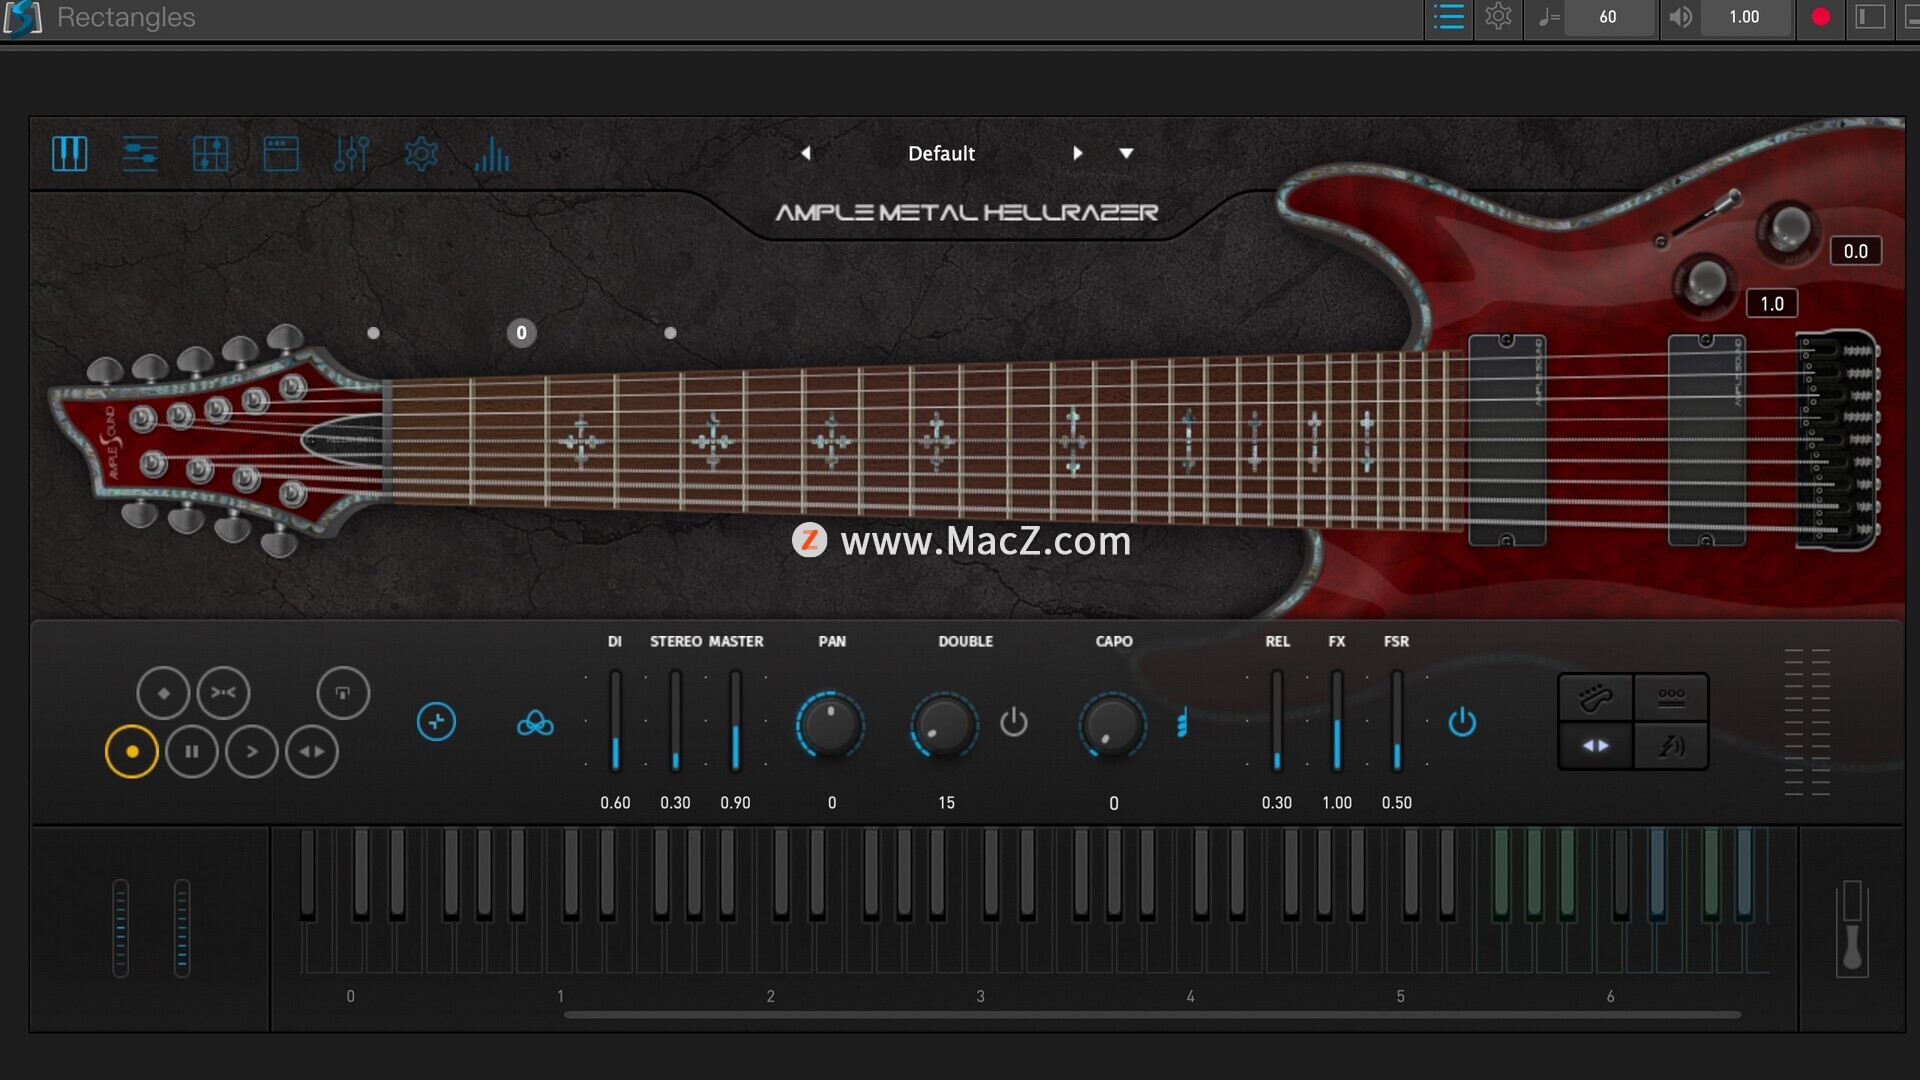This screenshot has width=1920, height=1080.
Task: Toggle the side panel layout icon
Action: point(1870,17)
